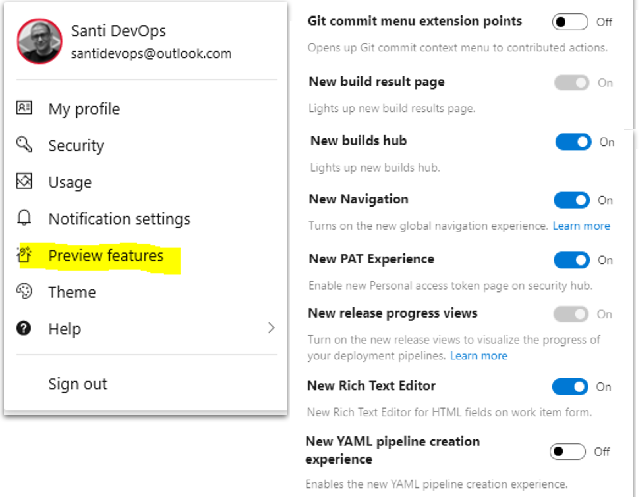Image resolution: width=640 pixels, height=500 pixels.
Task: Turn off New builds hub toggle
Action: 573,142
